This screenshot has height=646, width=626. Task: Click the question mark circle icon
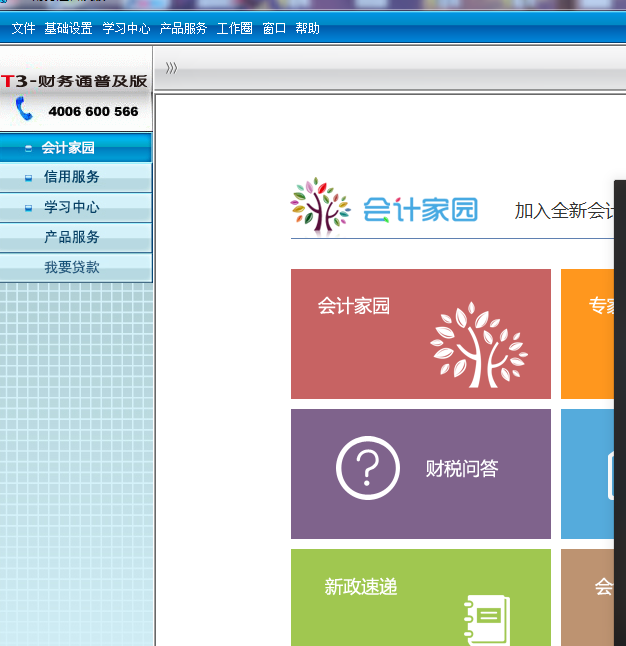(368, 468)
